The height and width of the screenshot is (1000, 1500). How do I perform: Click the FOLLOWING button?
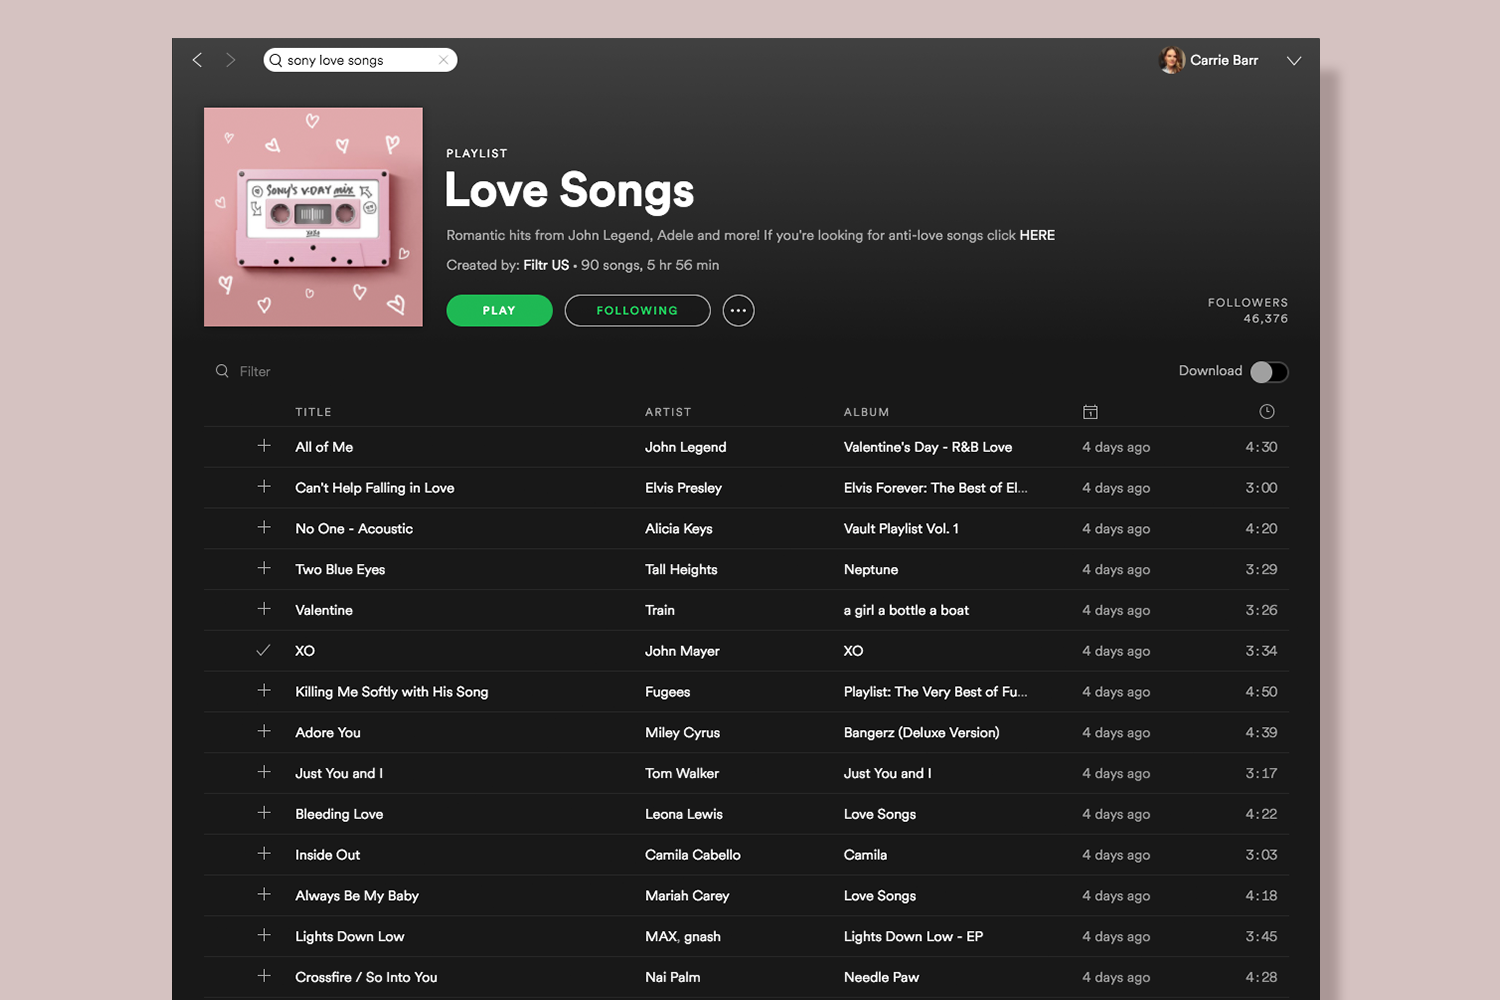pyautogui.click(x=637, y=311)
